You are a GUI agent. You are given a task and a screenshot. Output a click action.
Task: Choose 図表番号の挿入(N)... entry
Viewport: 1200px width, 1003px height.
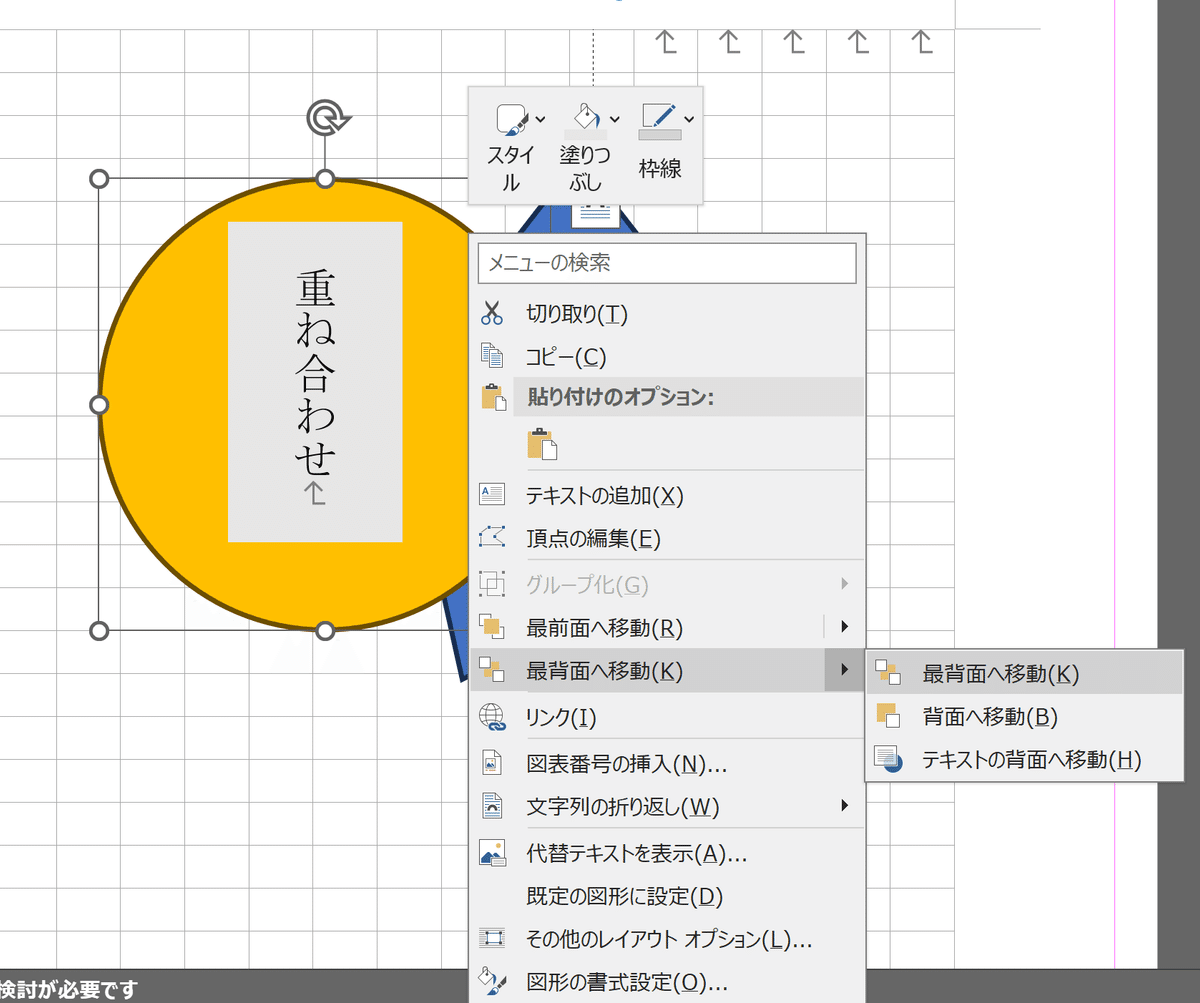tap(667, 764)
